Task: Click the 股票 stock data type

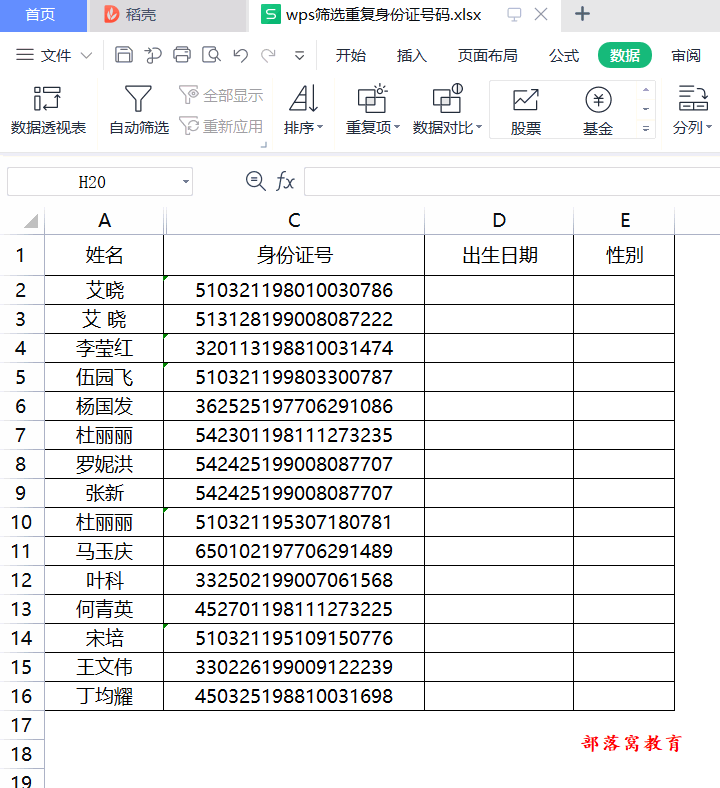Action: click(x=526, y=111)
